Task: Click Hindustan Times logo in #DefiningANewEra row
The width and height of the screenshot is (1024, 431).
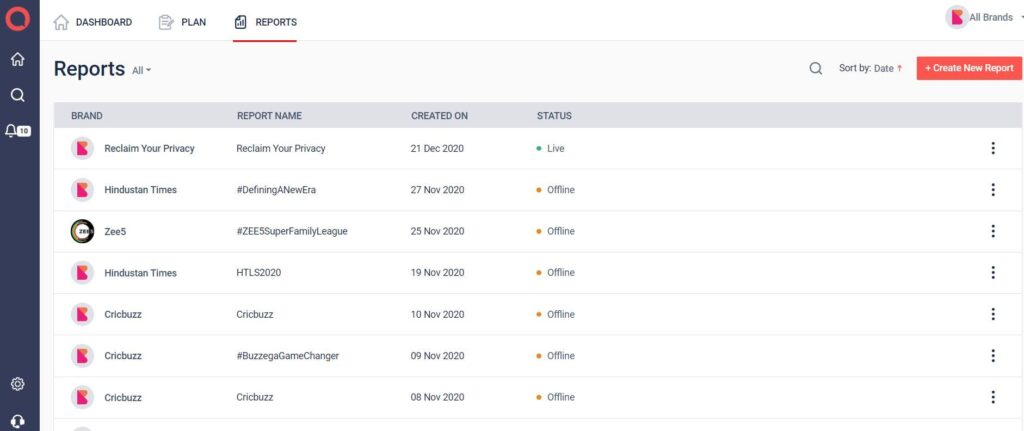Action: click(x=82, y=189)
